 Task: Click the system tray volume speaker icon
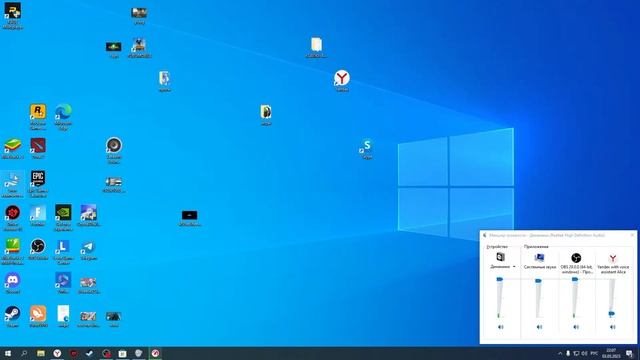click(584, 353)
